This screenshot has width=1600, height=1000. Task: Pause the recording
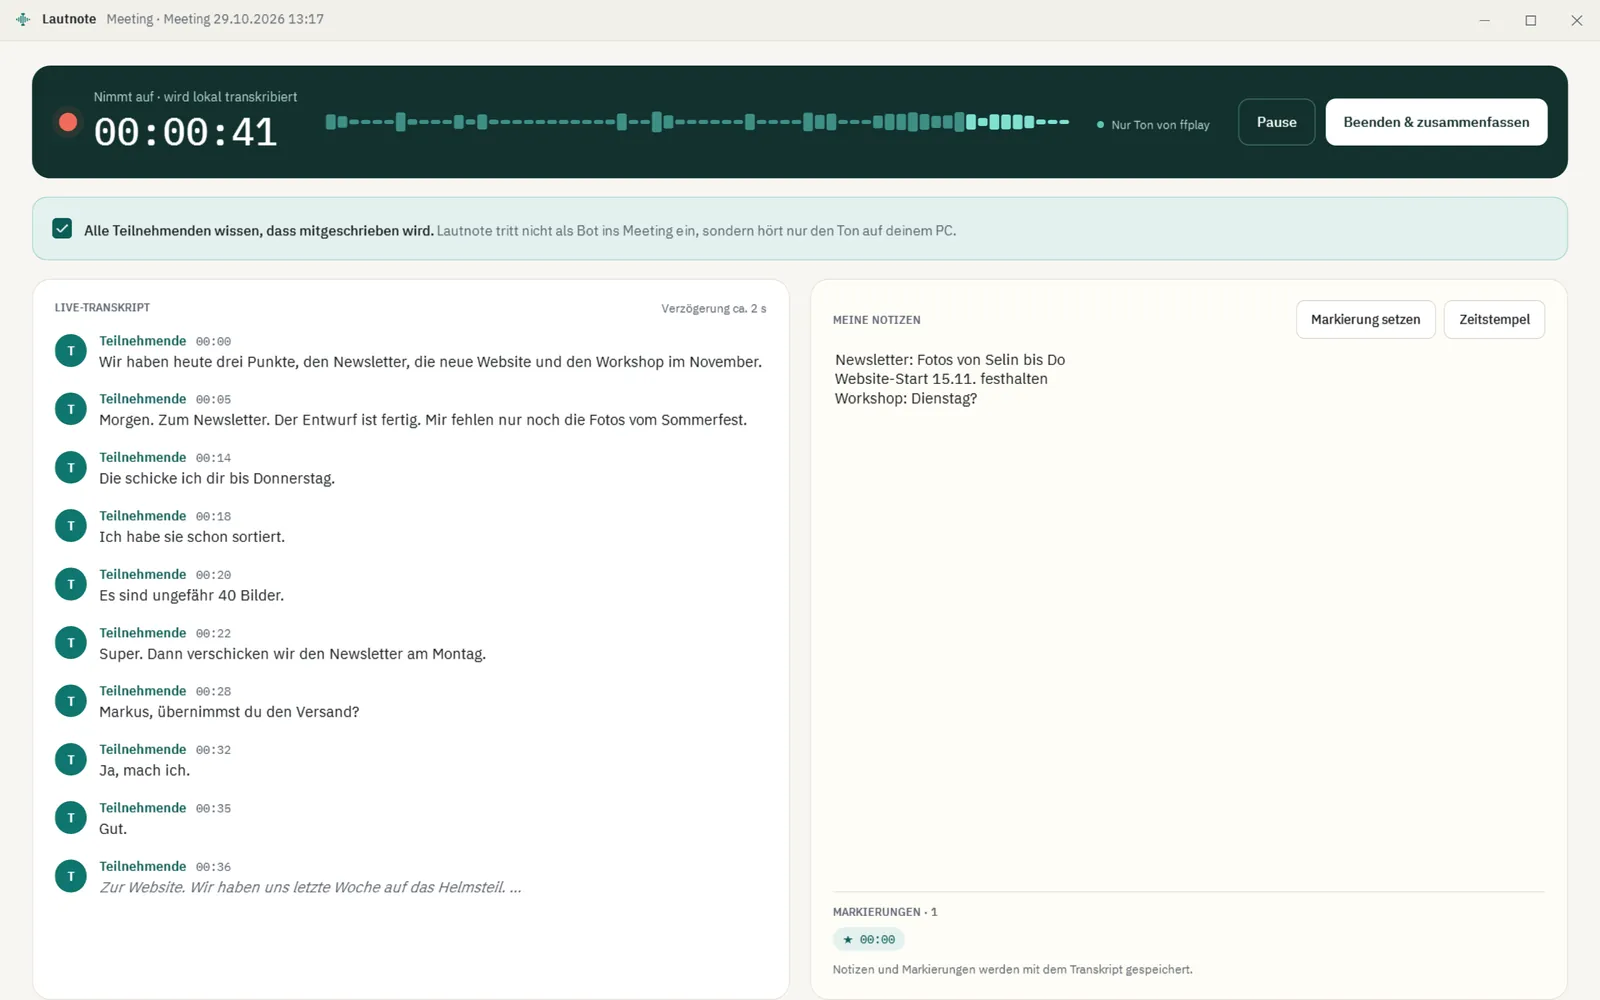tap(1276, 122)
